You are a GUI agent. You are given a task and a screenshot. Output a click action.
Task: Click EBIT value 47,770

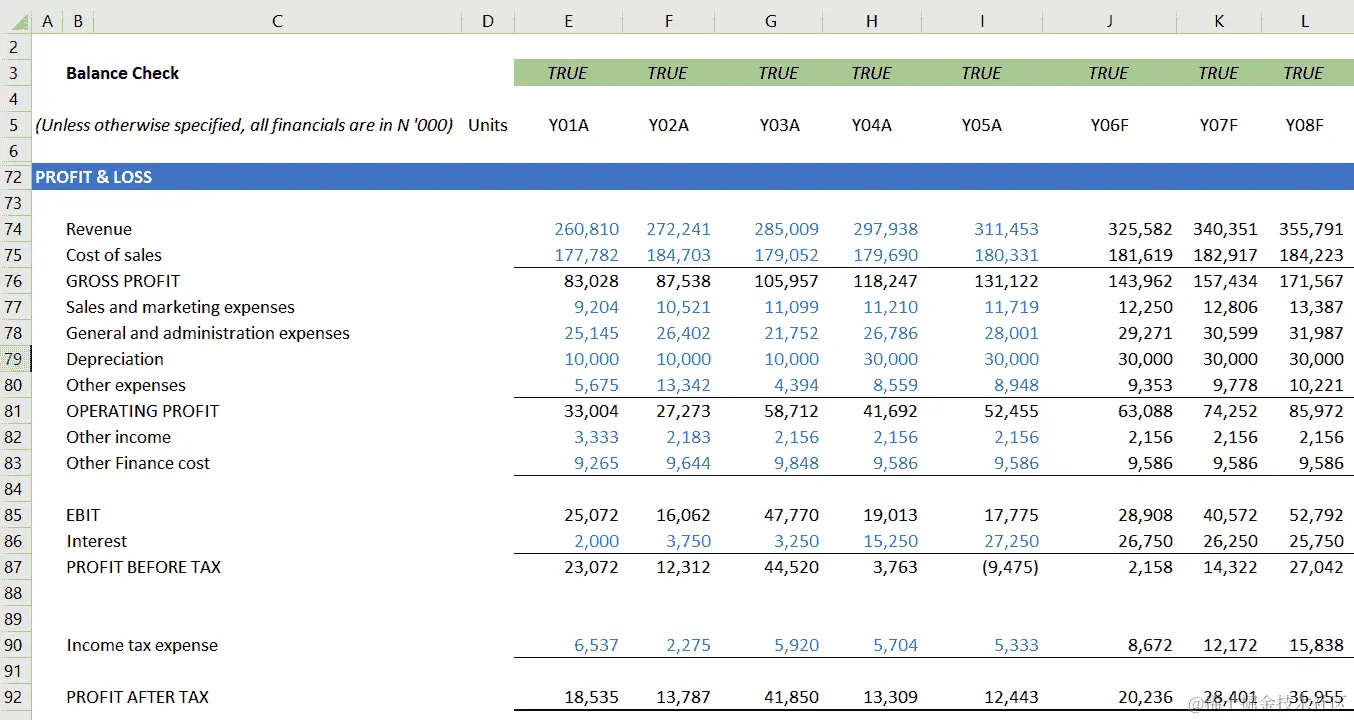coord(792,515)
